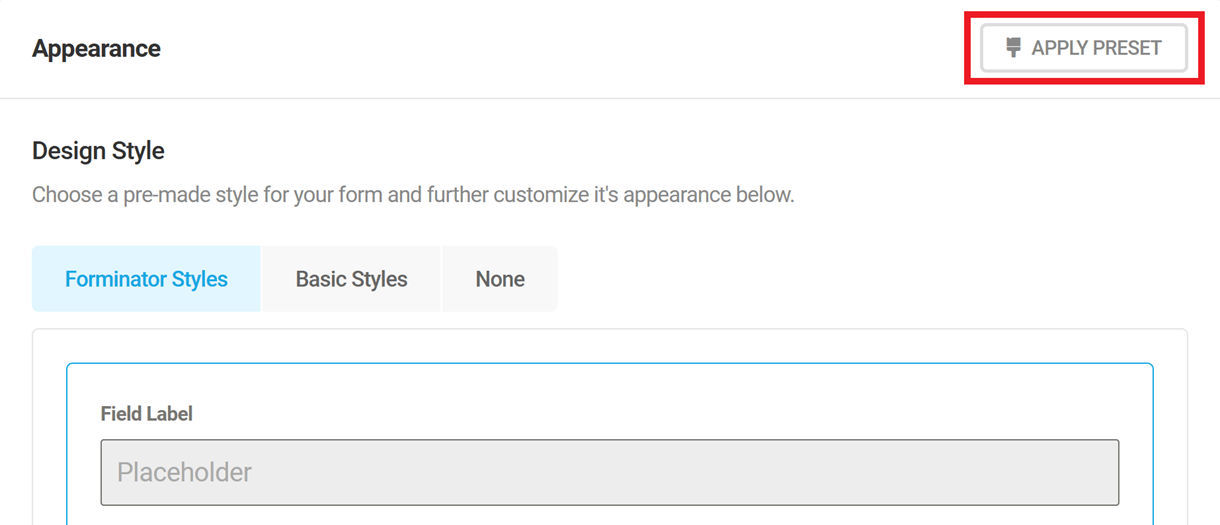Select the Basic Styles tab
1220x525 pixels.
coord(351,279)
